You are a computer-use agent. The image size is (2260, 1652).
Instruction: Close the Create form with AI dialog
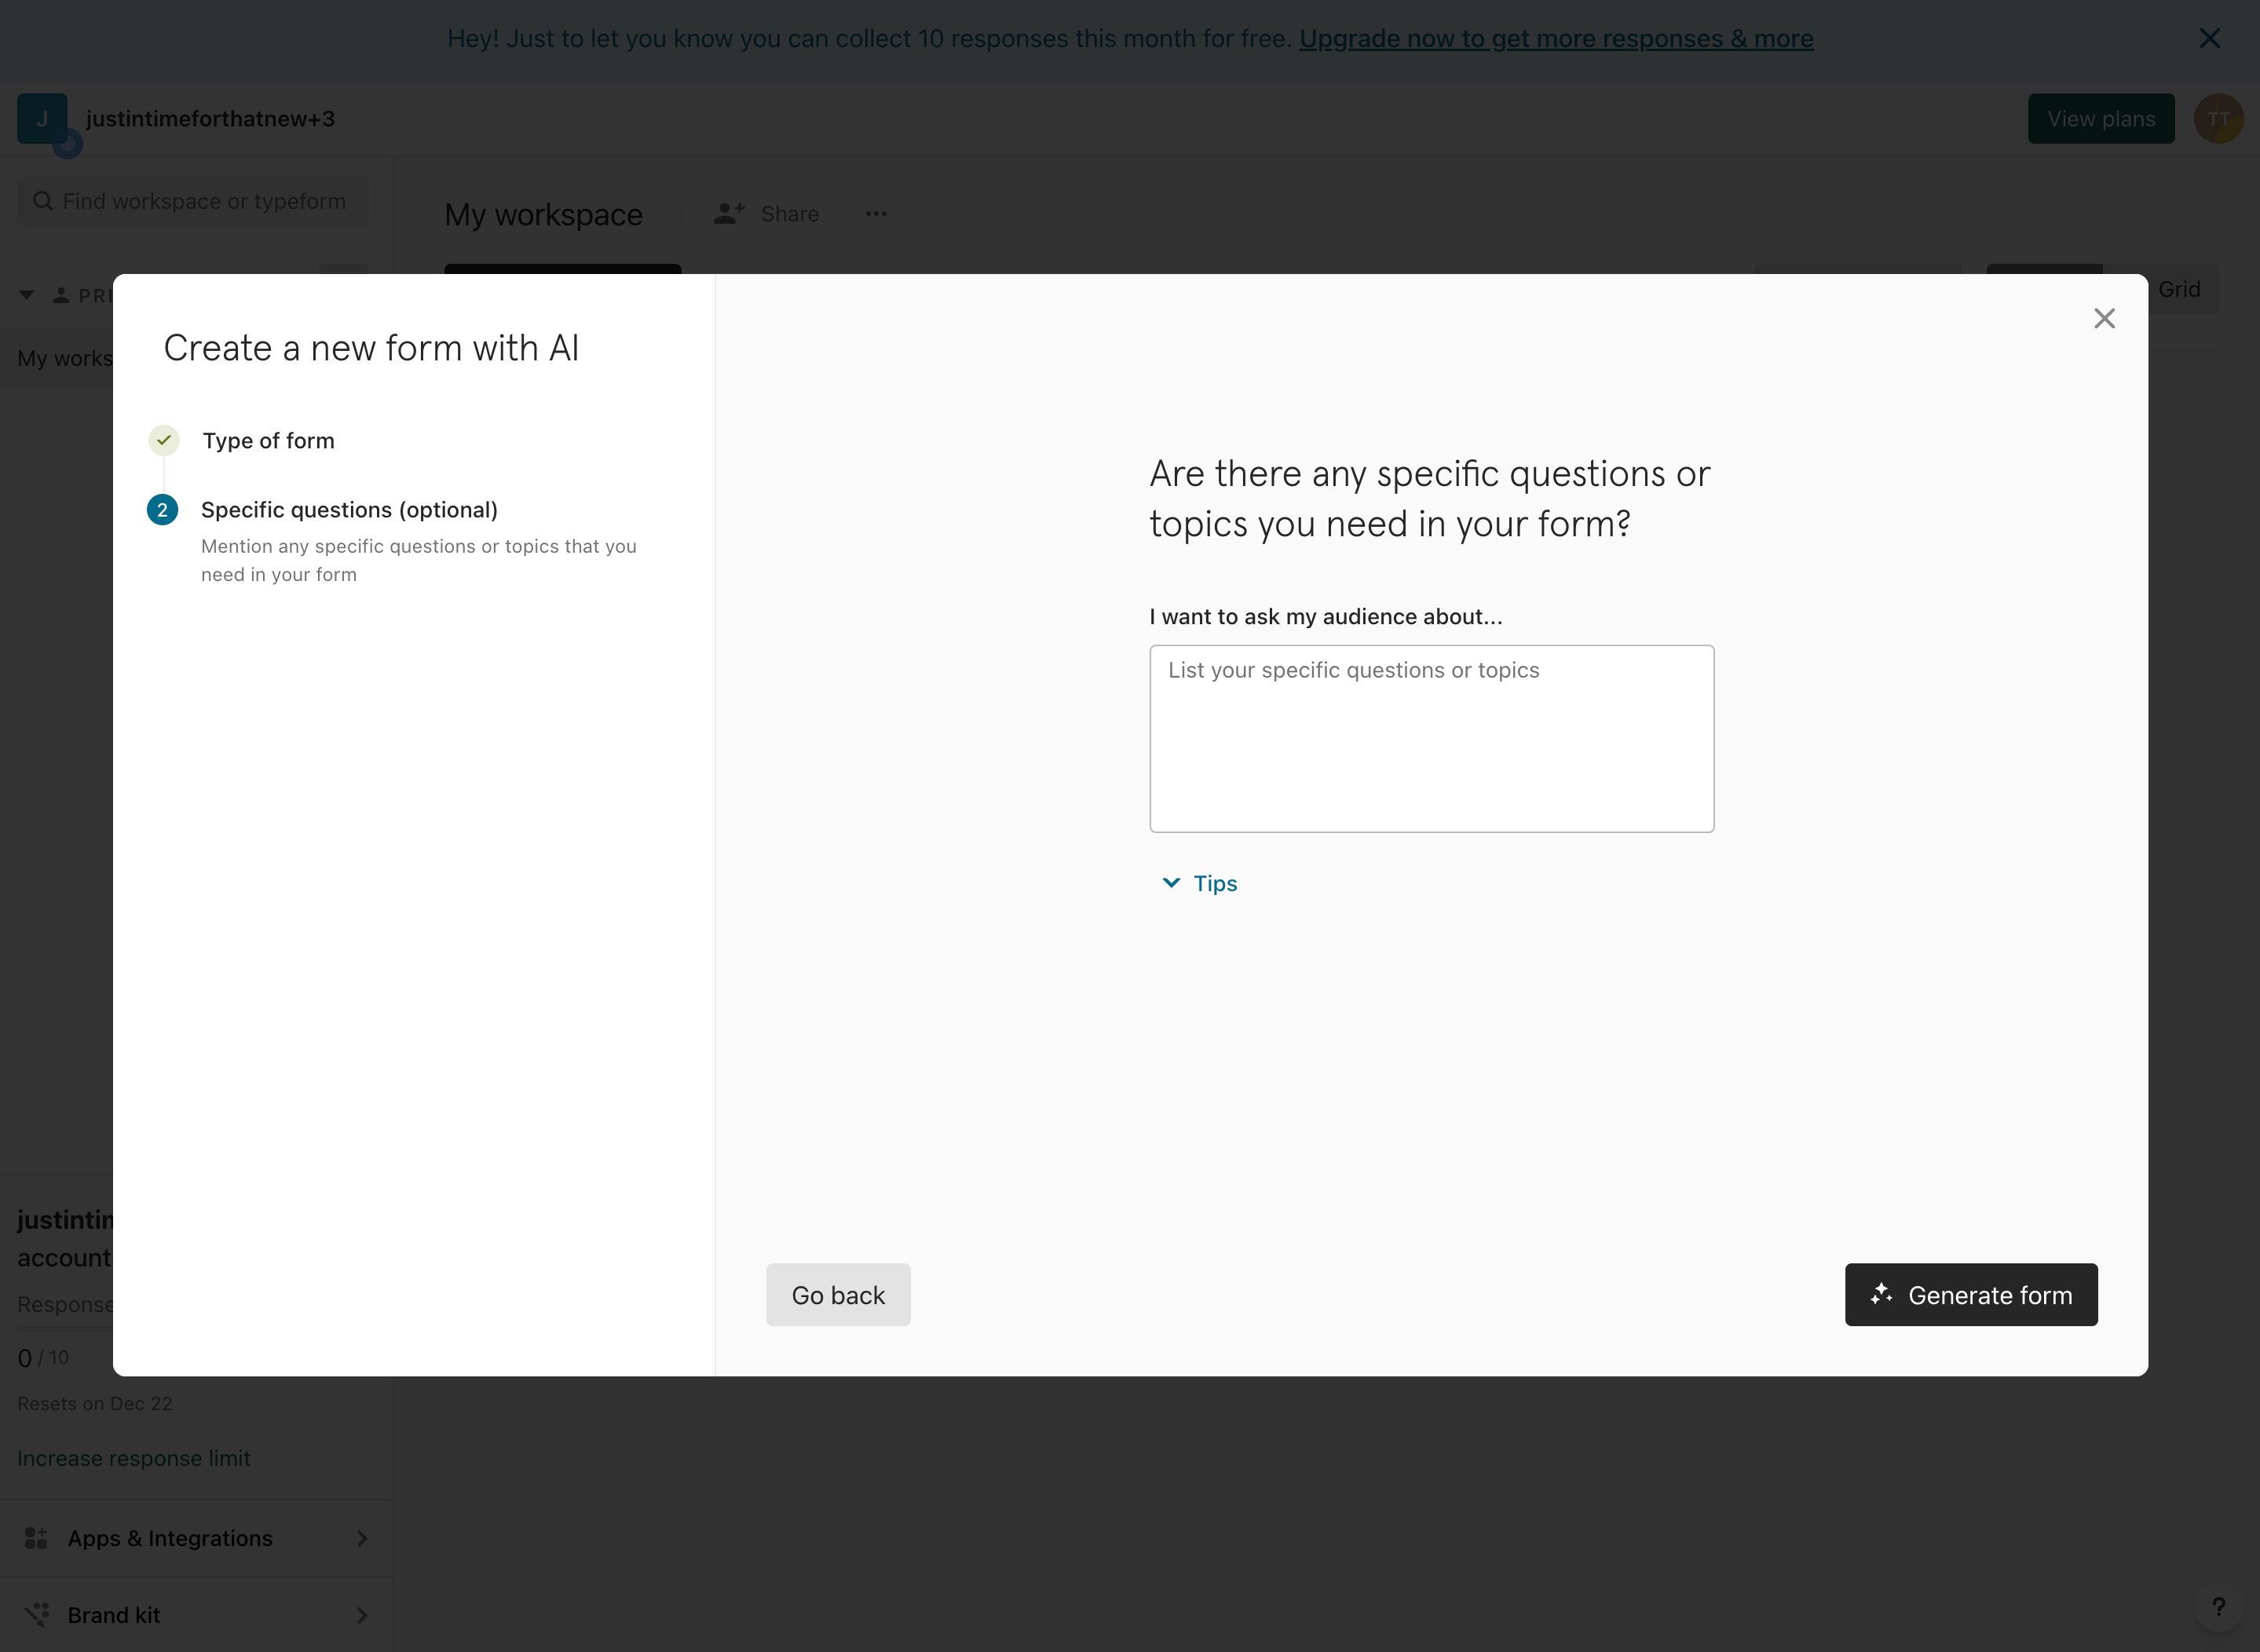(2104, 318)
